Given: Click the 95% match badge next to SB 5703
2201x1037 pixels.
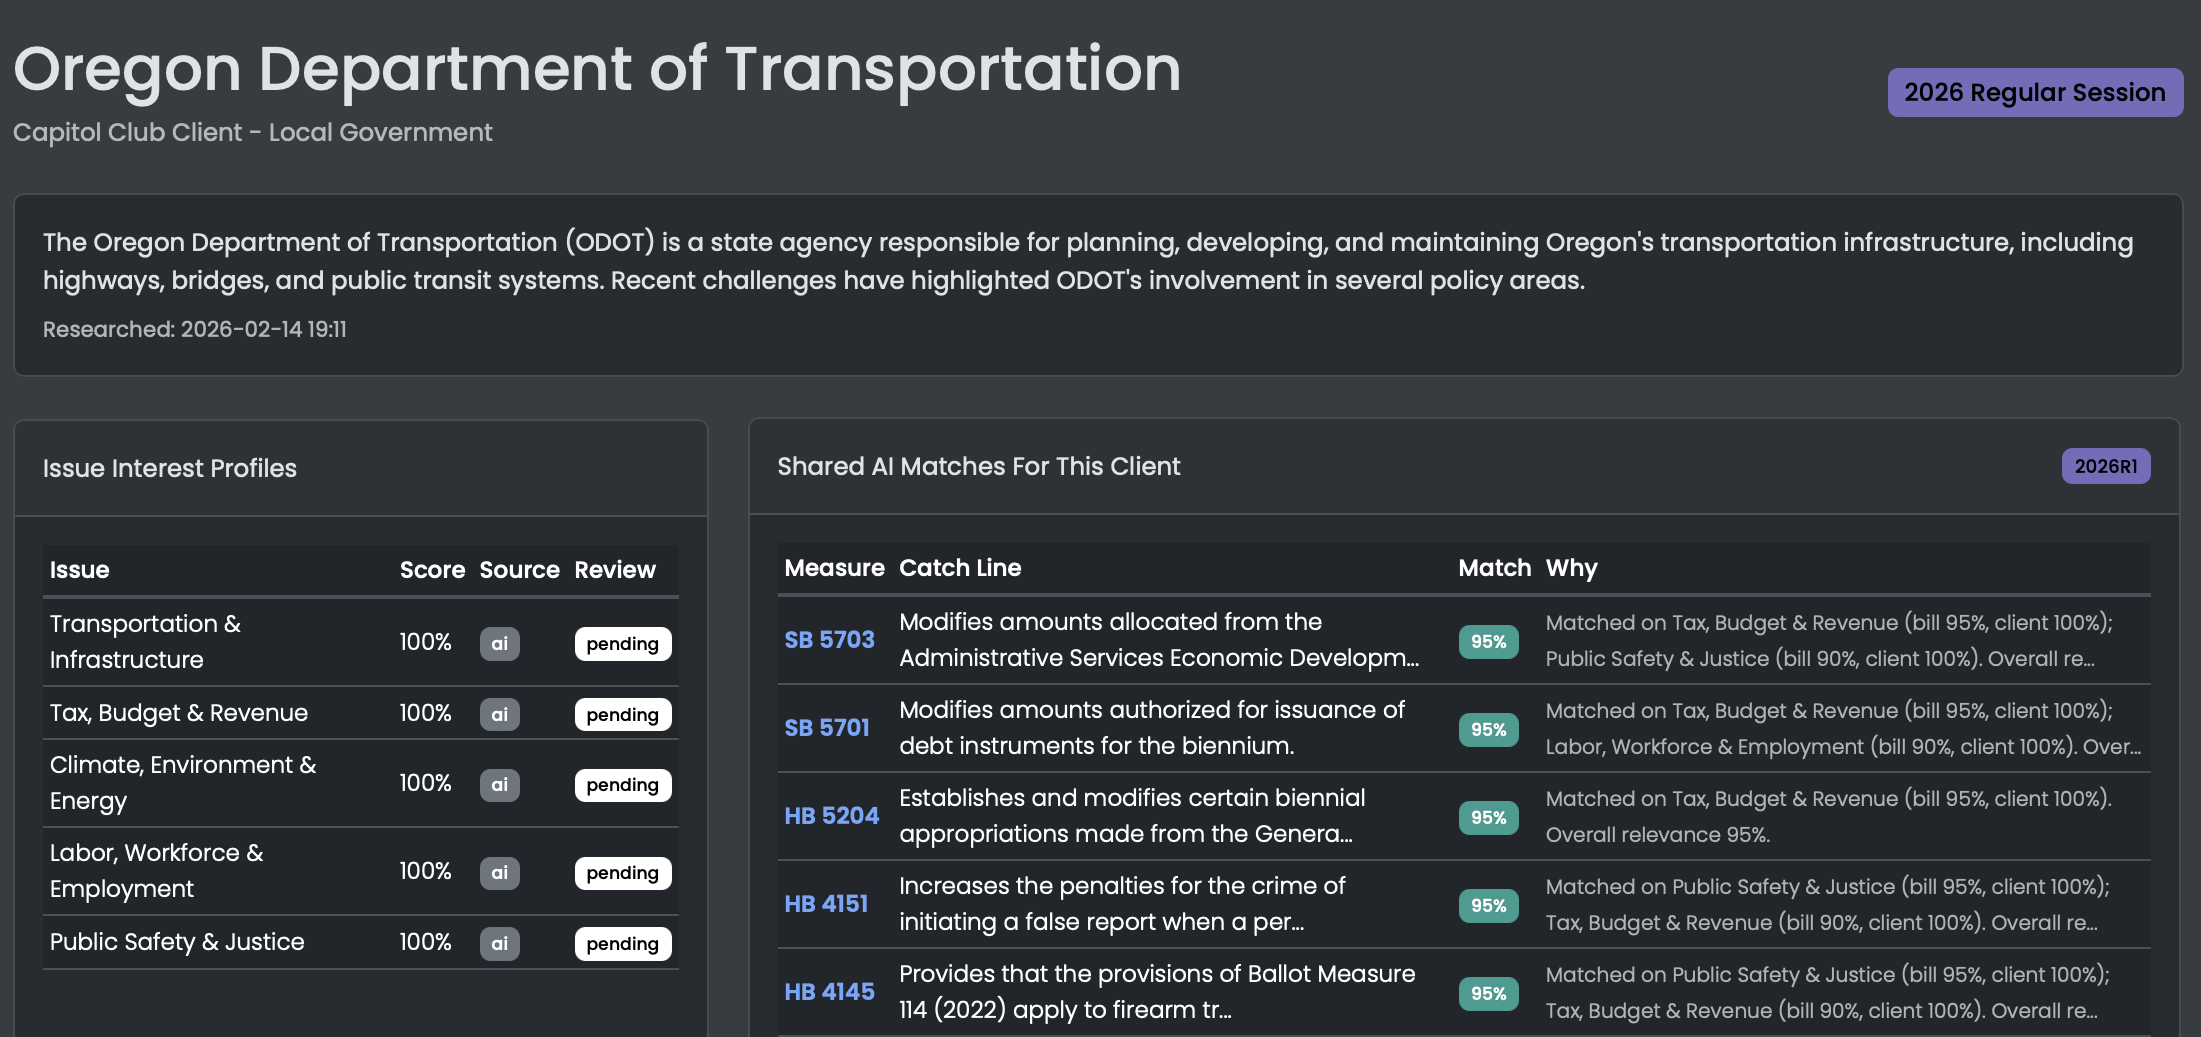Looking at the screenshot, I should click(x=1488, y=641).
